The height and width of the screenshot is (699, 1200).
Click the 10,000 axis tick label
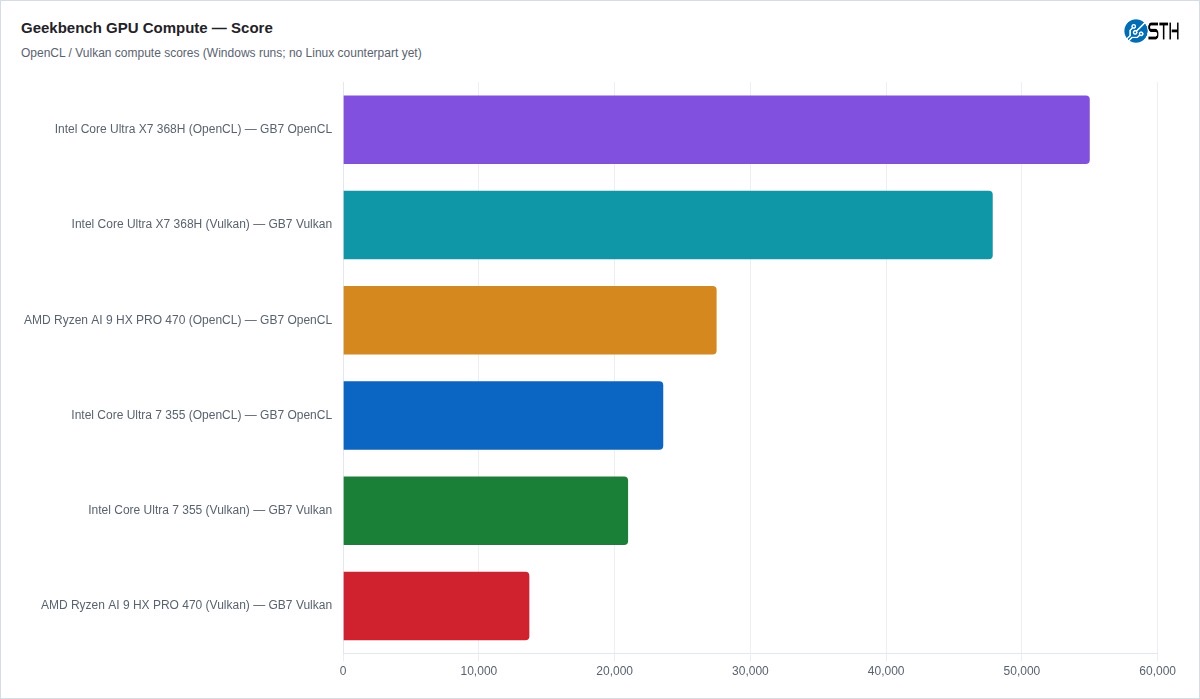pos(479,671)
